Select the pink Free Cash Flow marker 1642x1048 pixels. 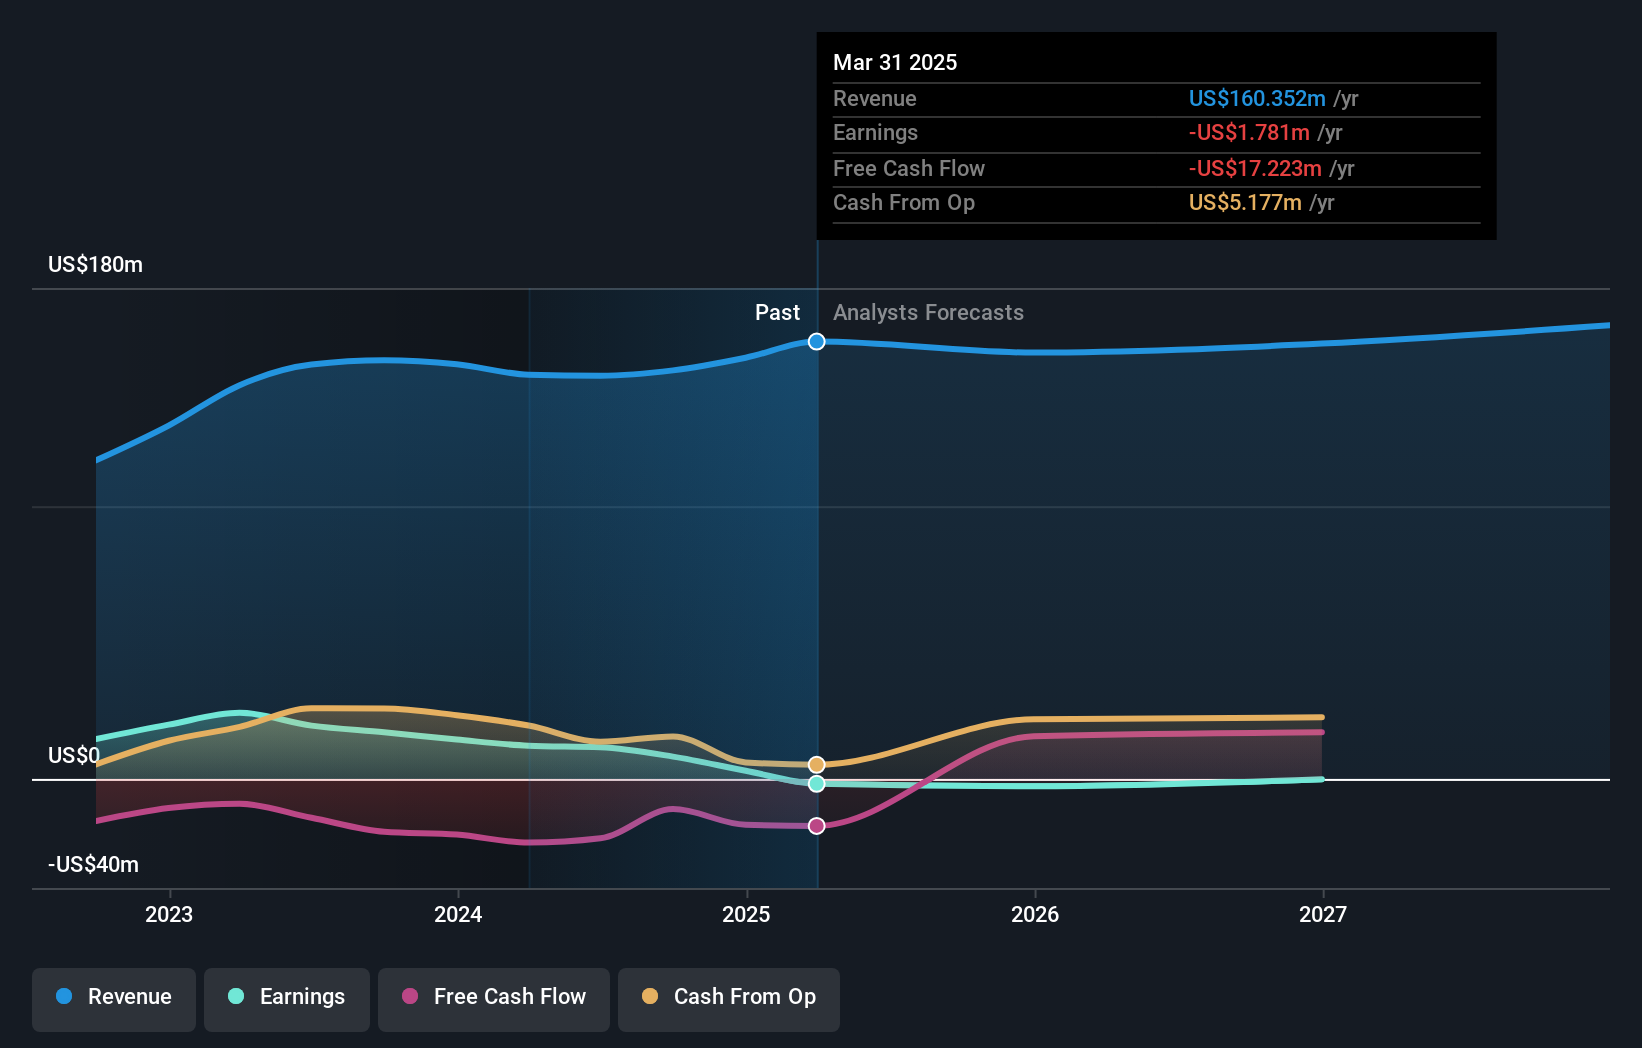(x=816, y=825)
